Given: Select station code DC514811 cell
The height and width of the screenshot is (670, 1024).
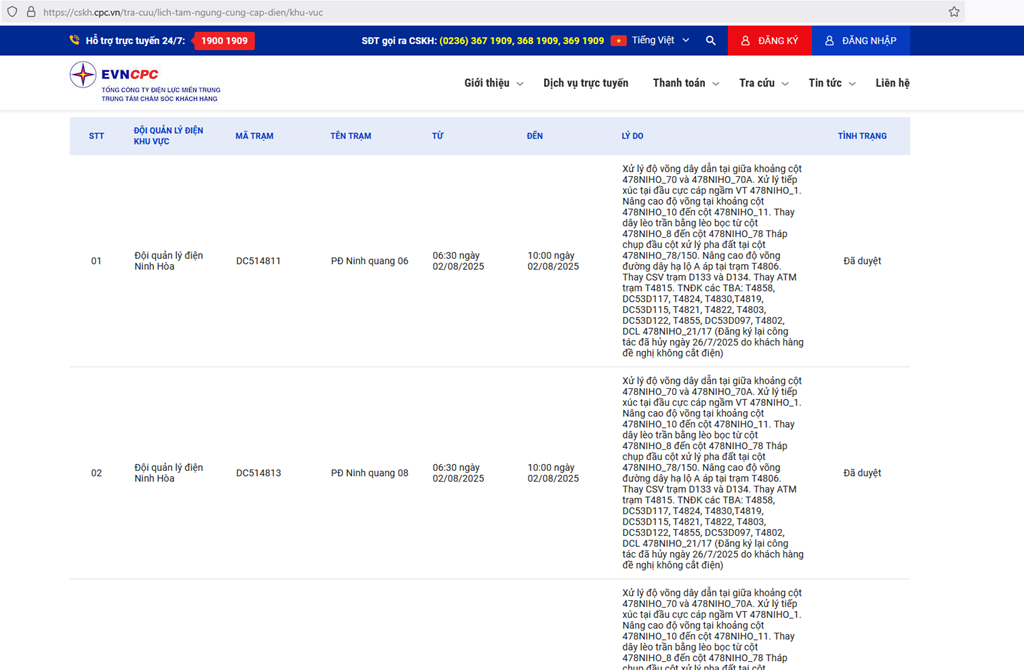Looking at the screenshot, I should (x=258, y=261).
